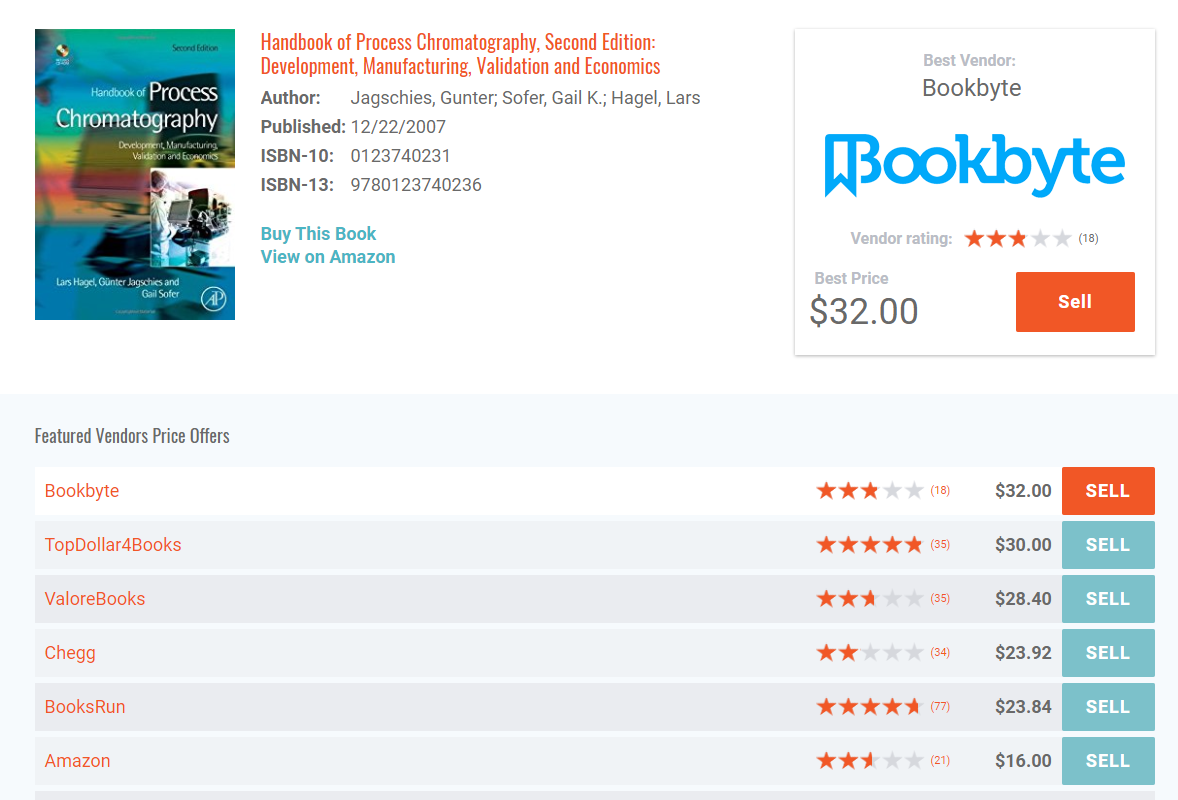Click the Handbook of Process Chromatography title
The height and width of the screenshot is (800, 1178).
[x=460, y=54]
